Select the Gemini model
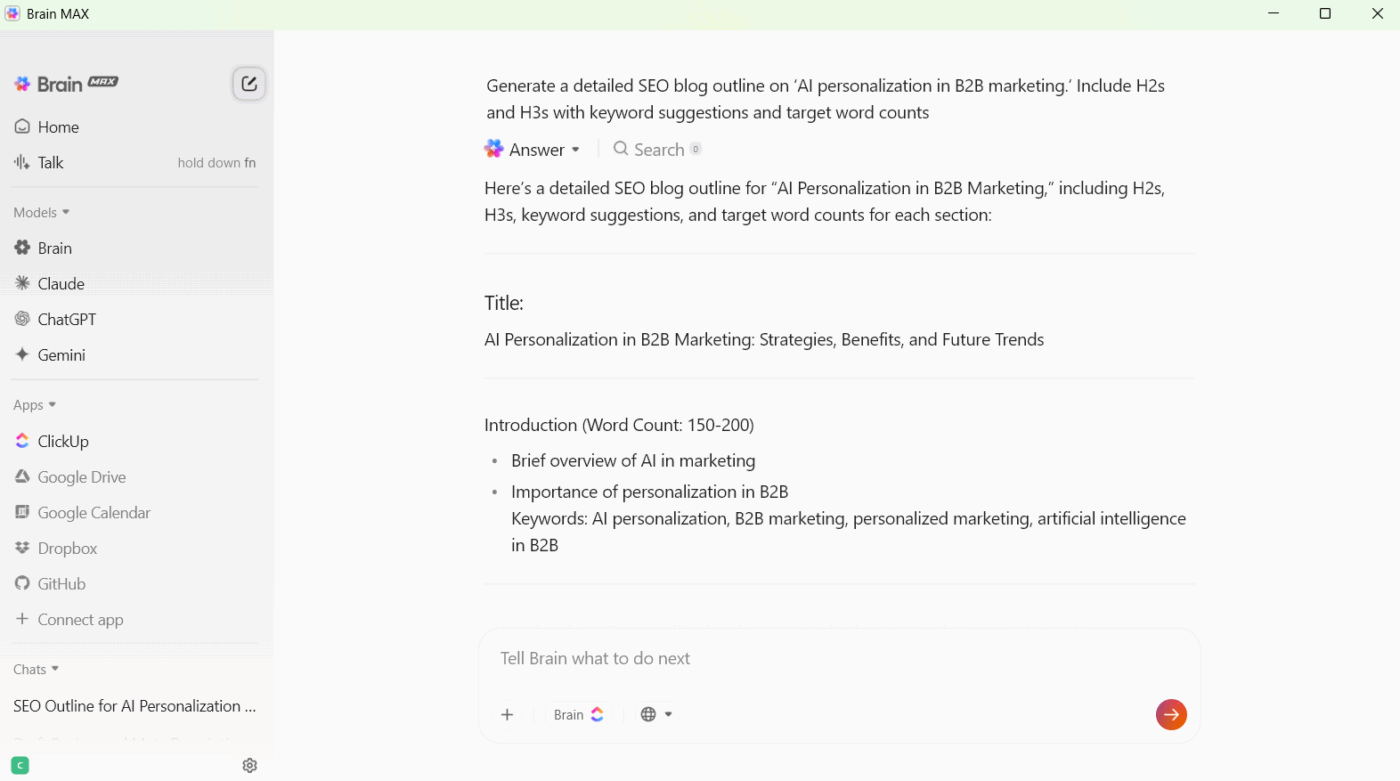Image resolution: width=1400 pixels, height=781 pixels. click(61, 355)
